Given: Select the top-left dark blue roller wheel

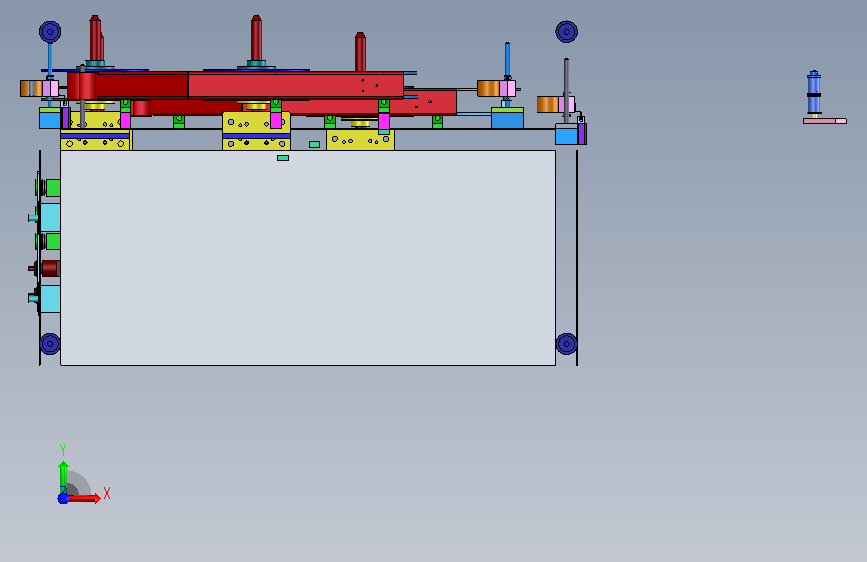Looking at the screenshot, I should [50, 32].
